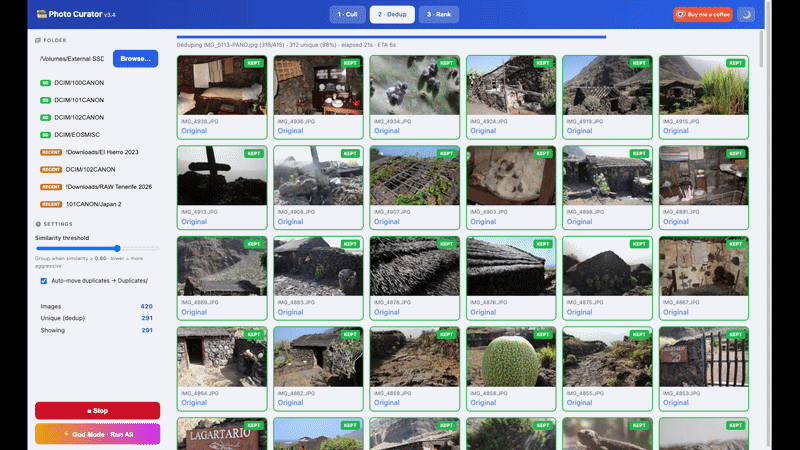Click the Photo Curator logo icon
This screenshot has width=800, height=450.
(41, 14)
